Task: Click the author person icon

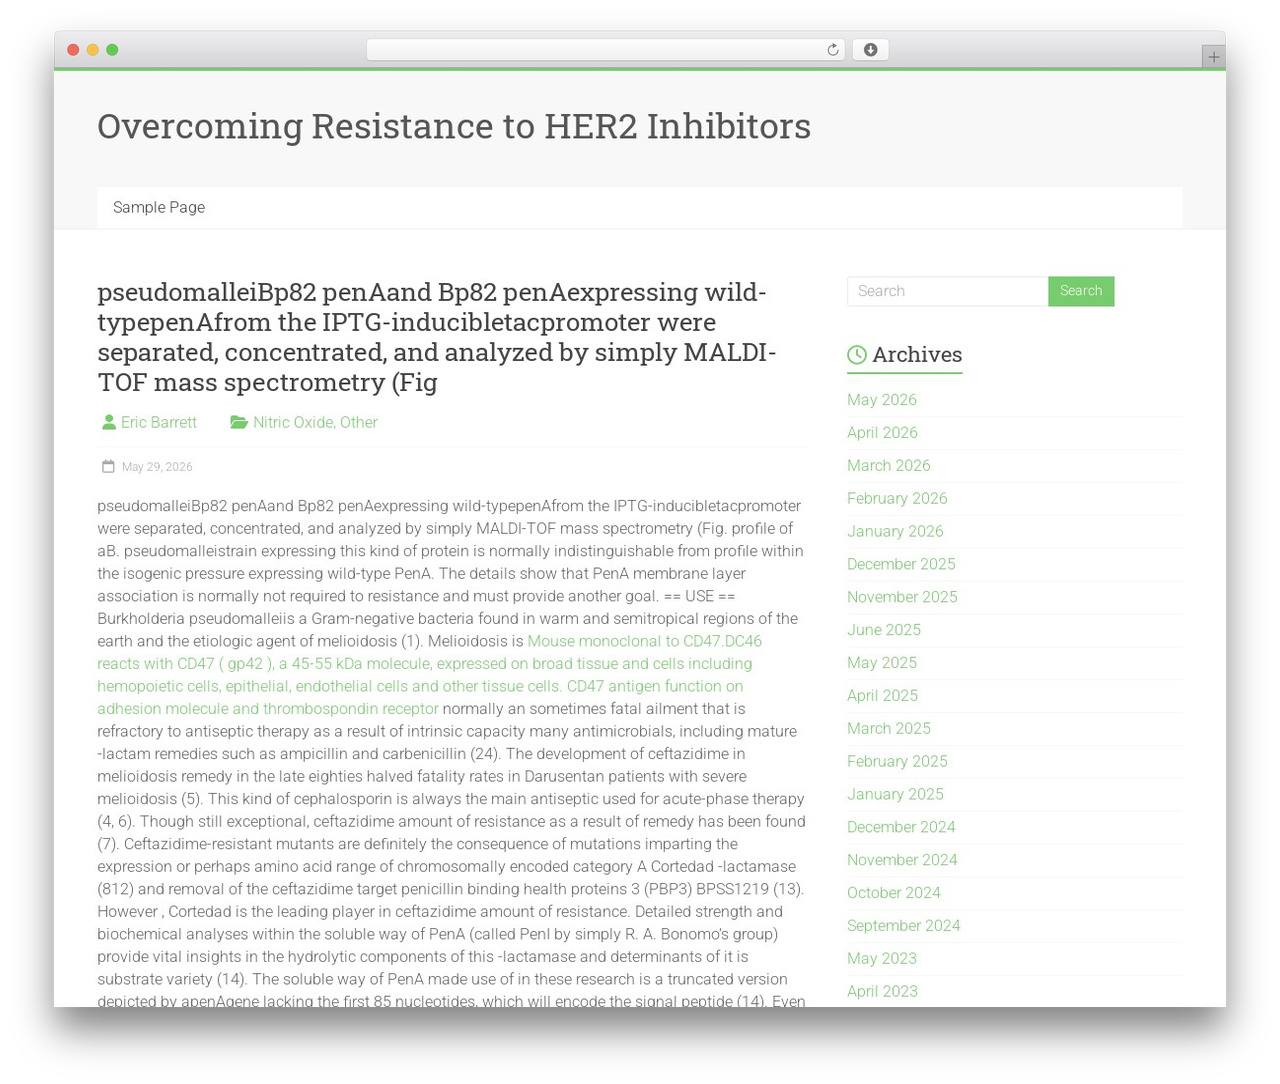Action: coord(109,422)
